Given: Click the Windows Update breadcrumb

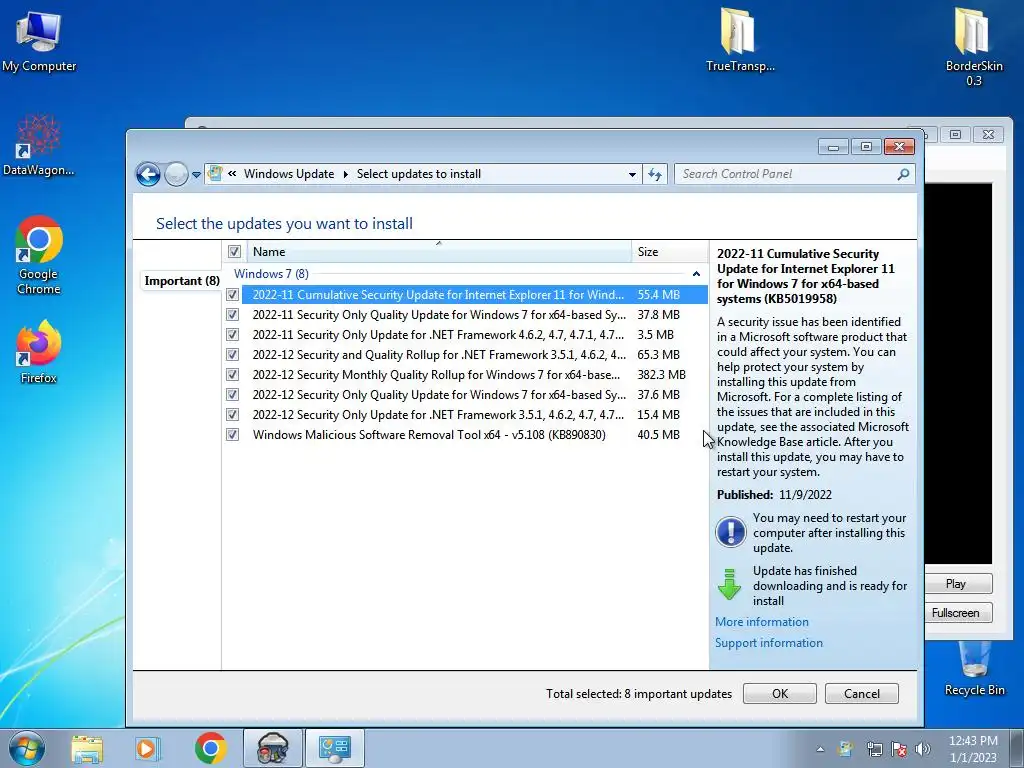Looking at the screenshot, I should point(289,174).
